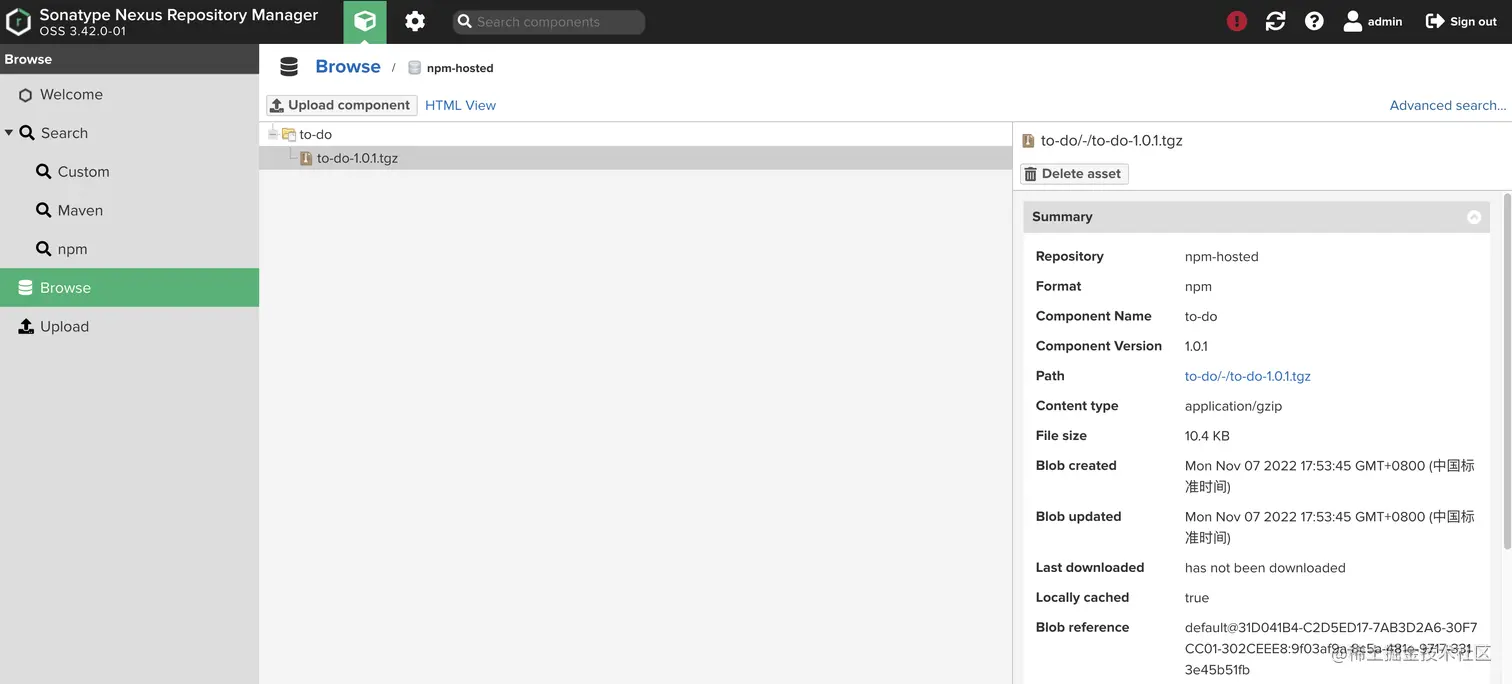Click the Locally cached value true
Screen dimensions: 1512x684
point(1197,598)
